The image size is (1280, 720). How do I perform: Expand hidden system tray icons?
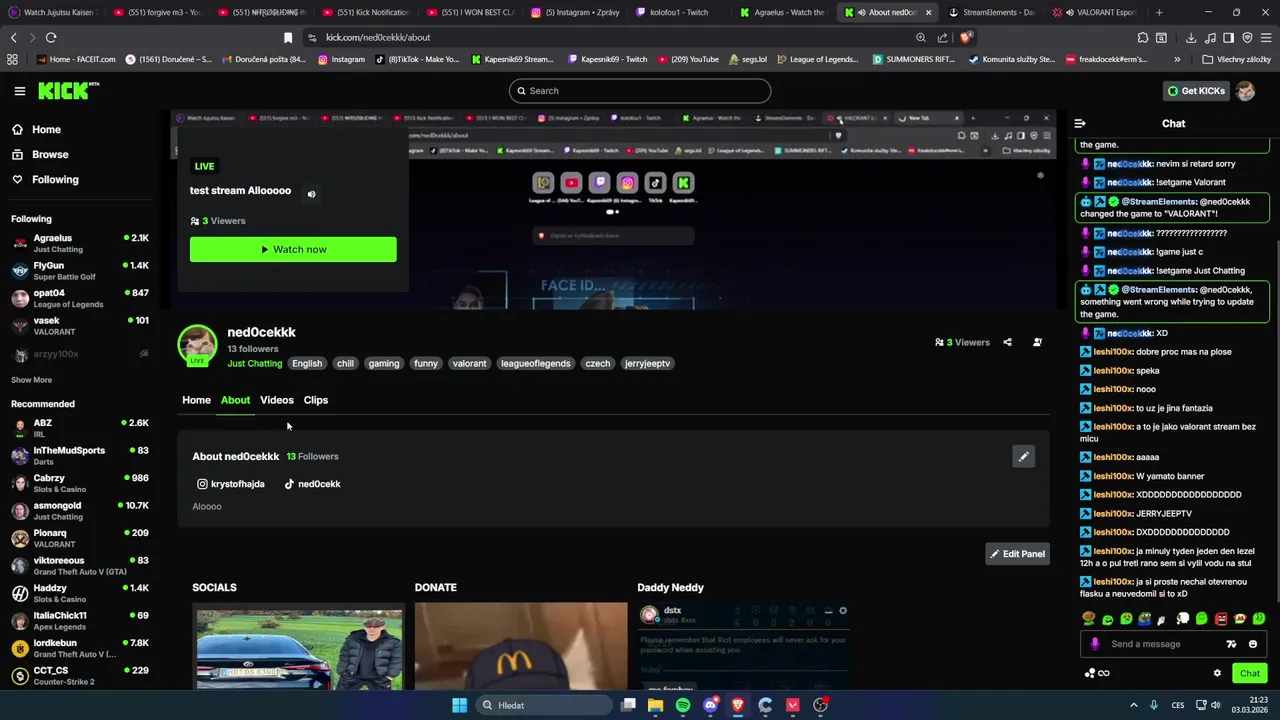click(1134, 705)
